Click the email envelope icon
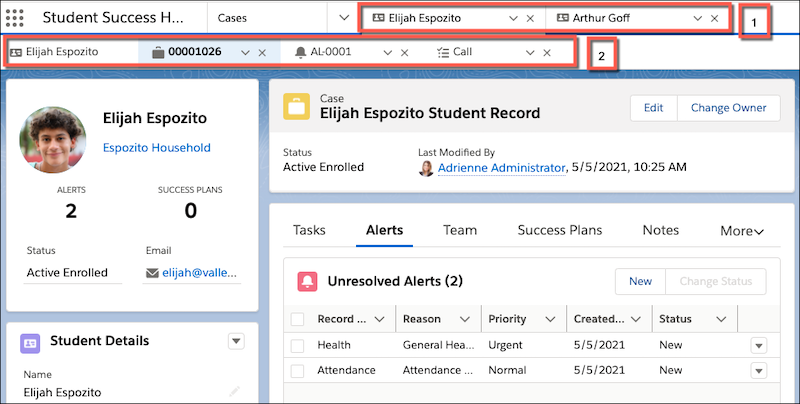Viewport: 800px width, 404px height. 152,273
